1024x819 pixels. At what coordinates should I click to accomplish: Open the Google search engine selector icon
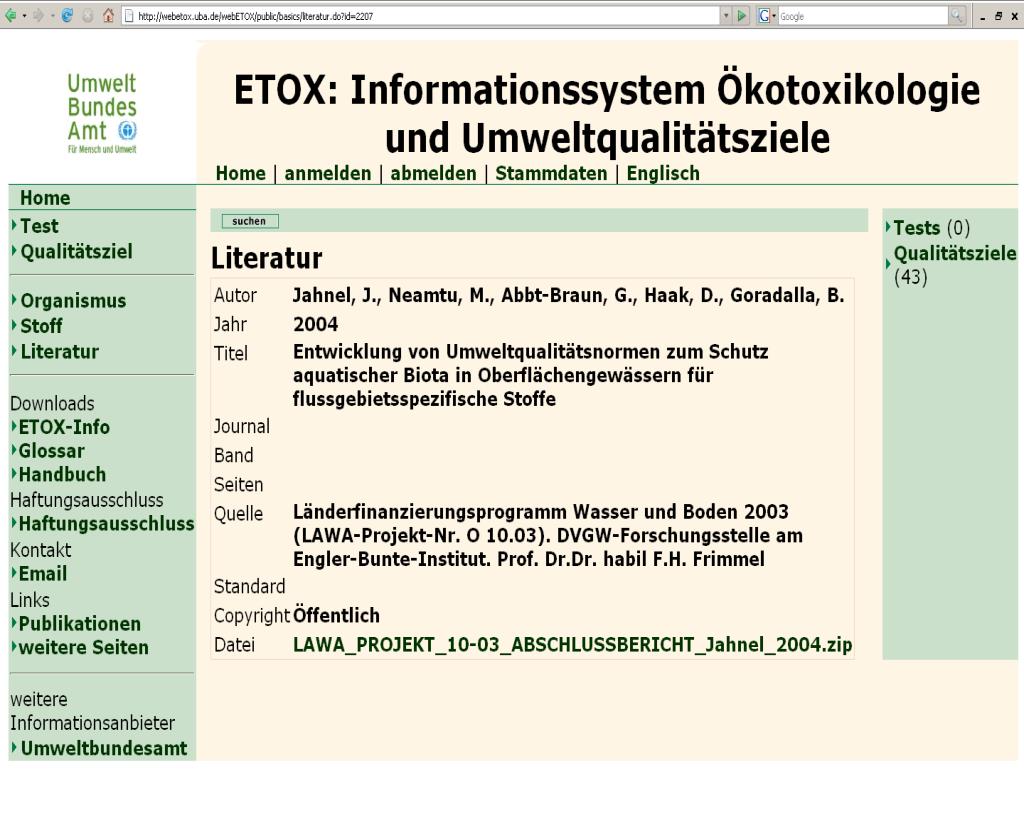[767, 16]
